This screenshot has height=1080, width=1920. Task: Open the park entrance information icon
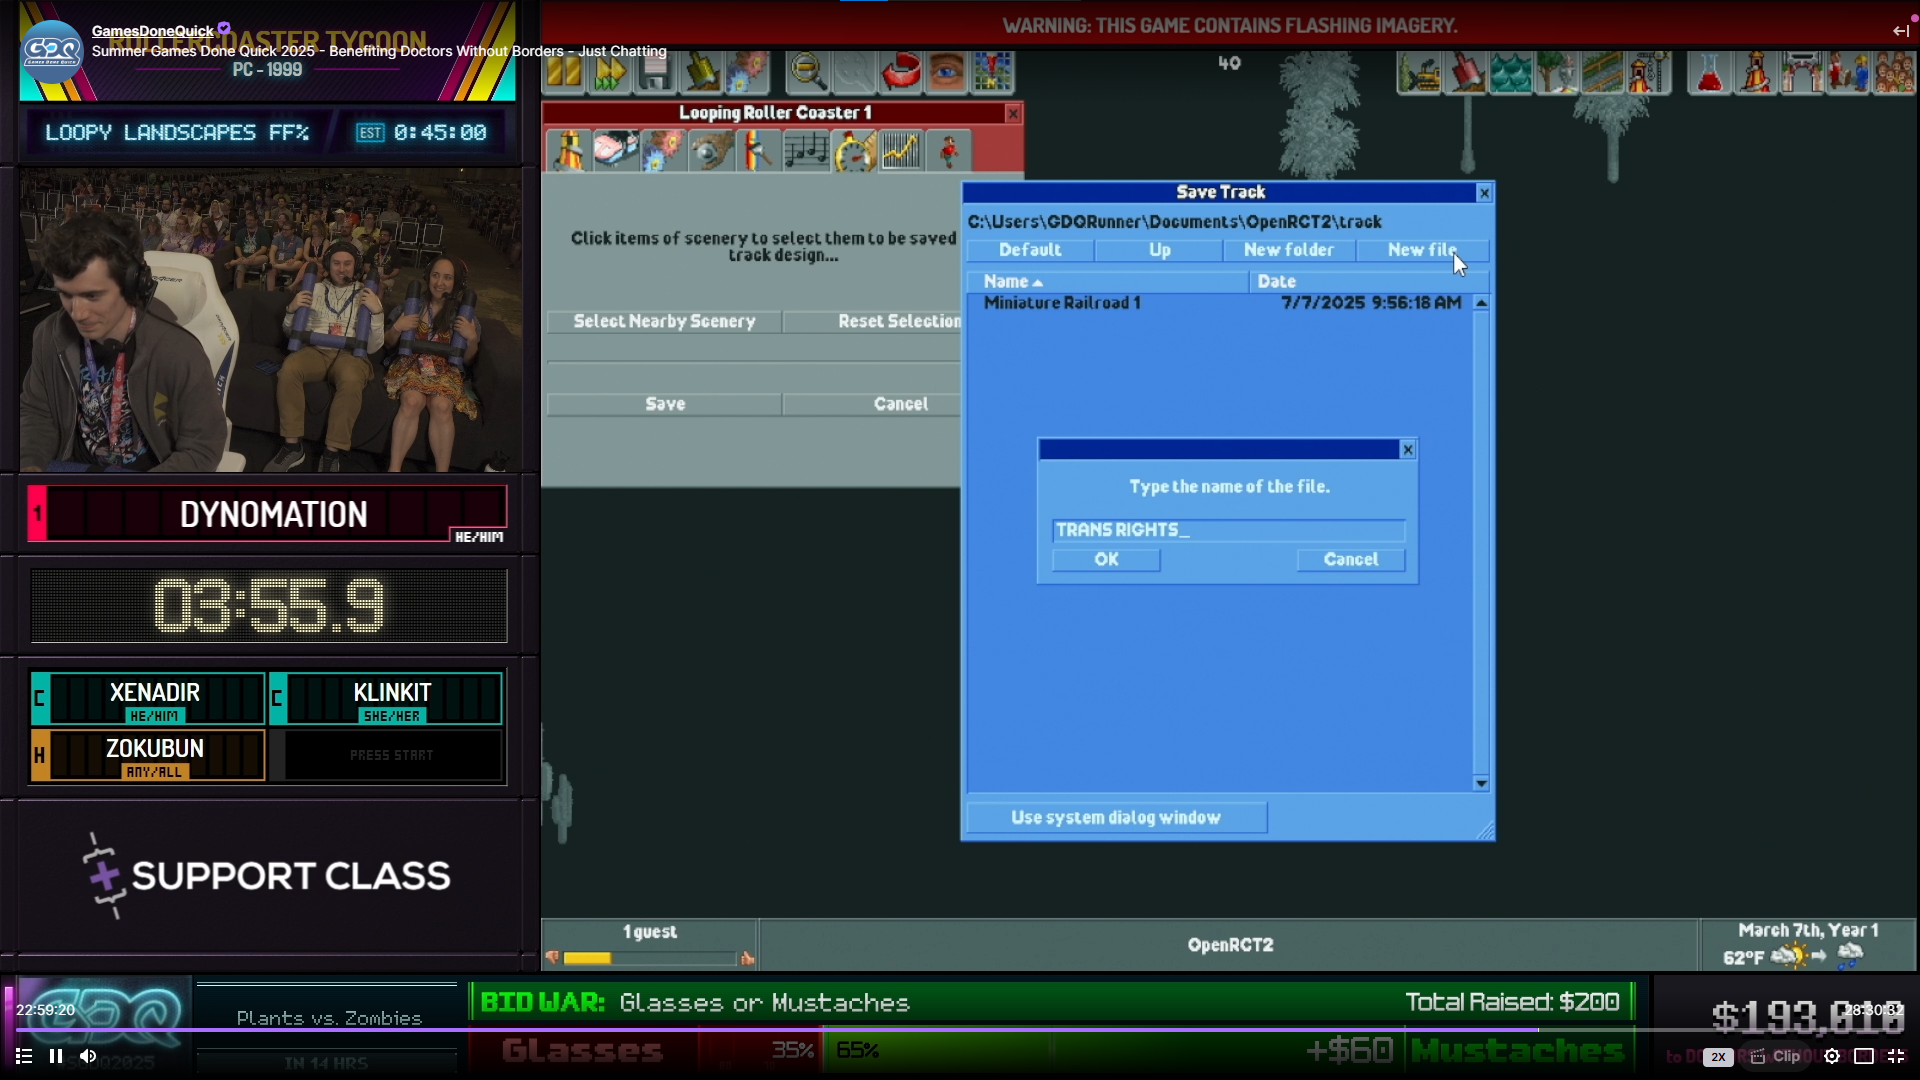tap(1802, 72)
